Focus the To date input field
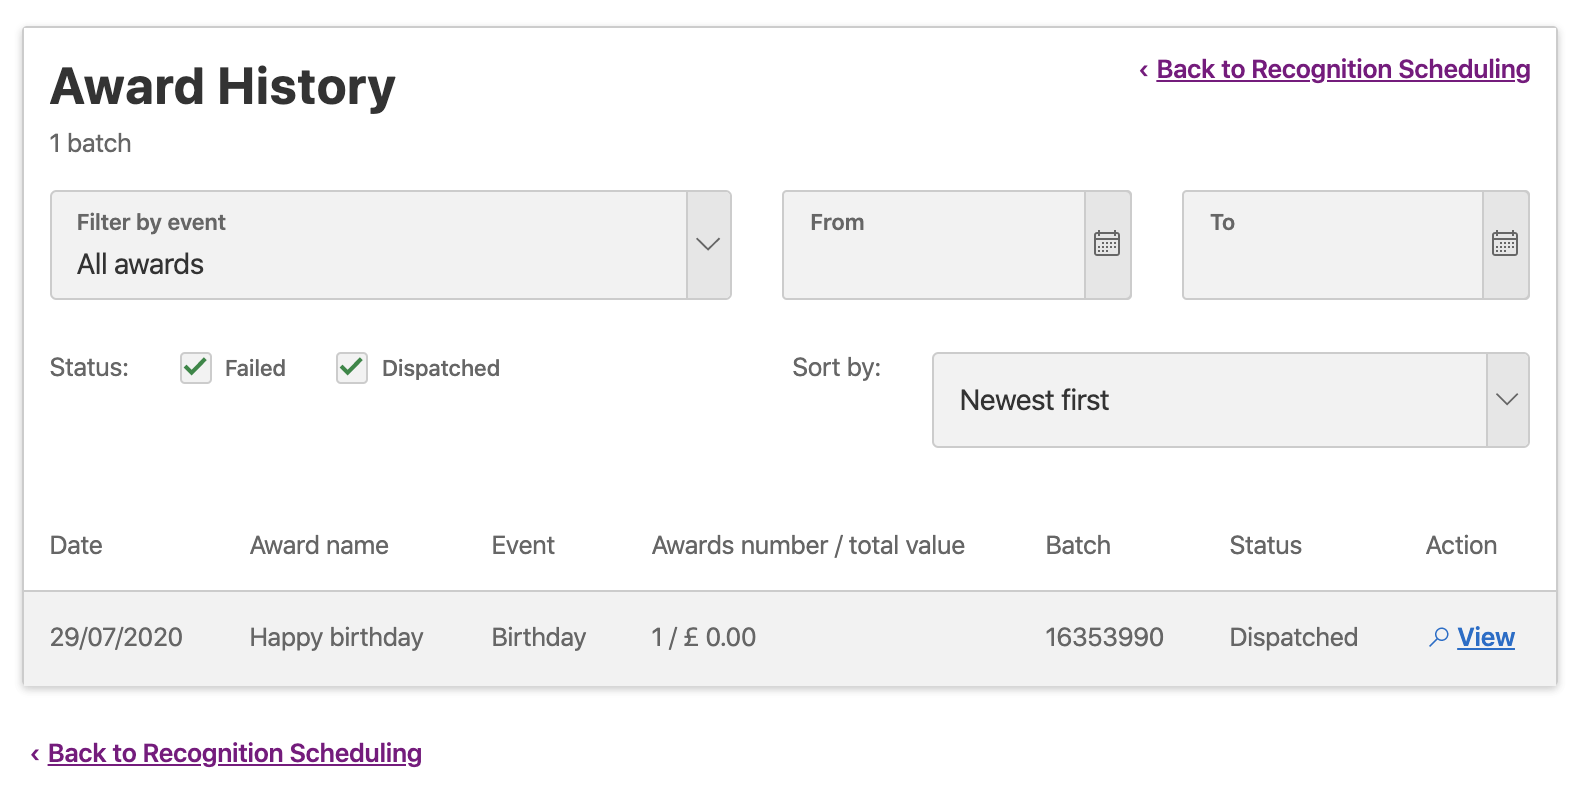1574x804 pixels. [x=1333, y=245]
